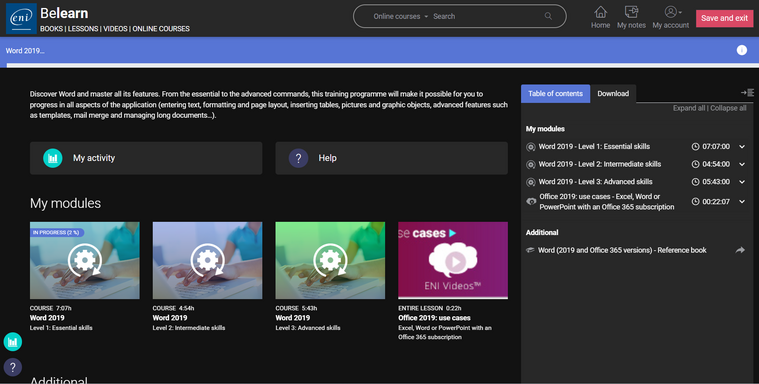Image resolution: width=759 pixels, height=384 pixels.
Task: Open My notes icon
Action: point(631,12)
